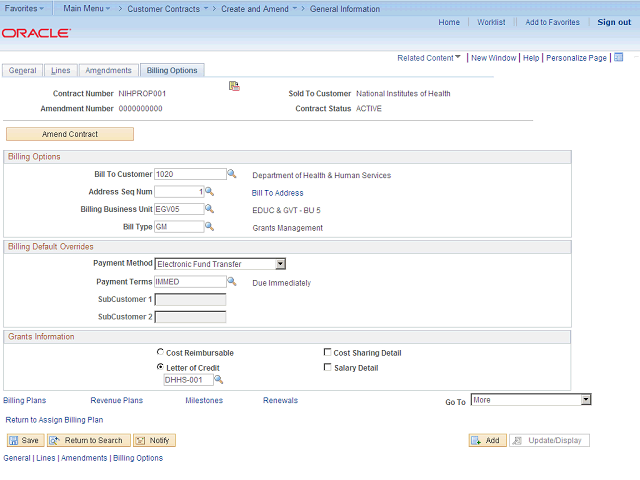
Task: Open the Revenue Plans link
Action: point(117,400)
